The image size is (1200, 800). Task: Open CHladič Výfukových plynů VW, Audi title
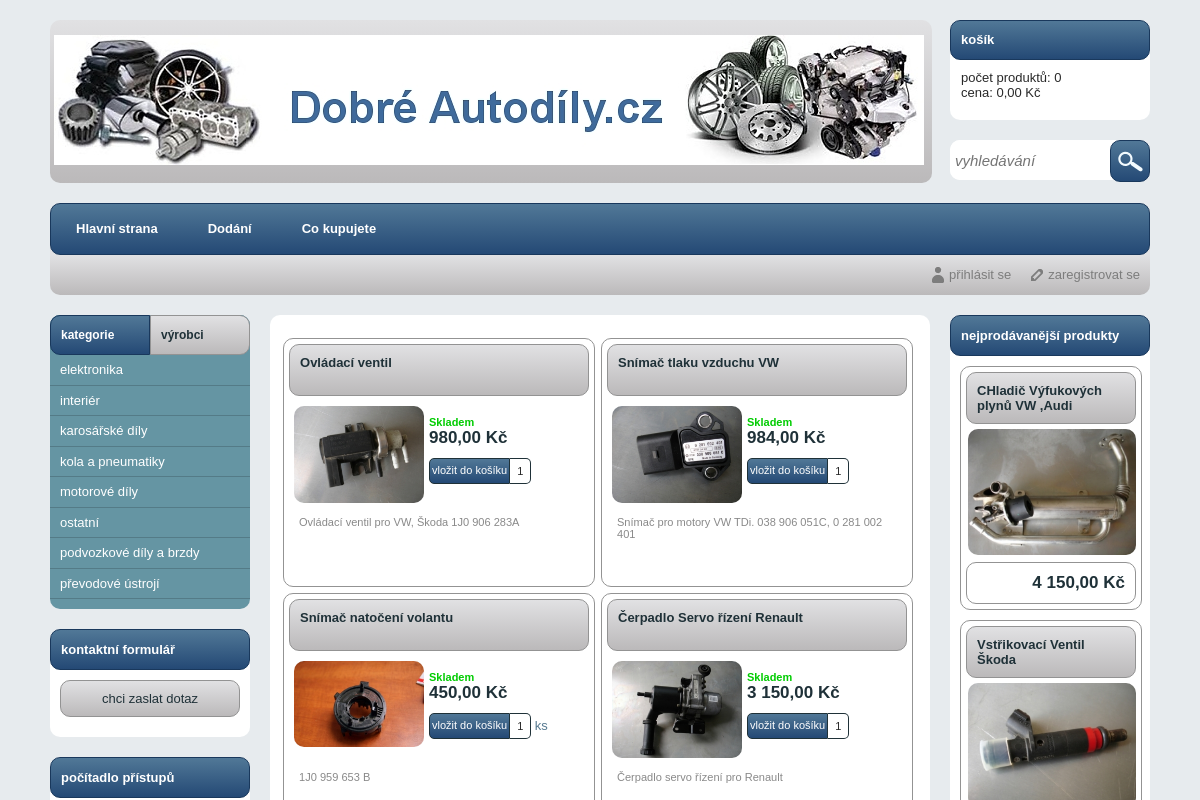point(1039,398)
